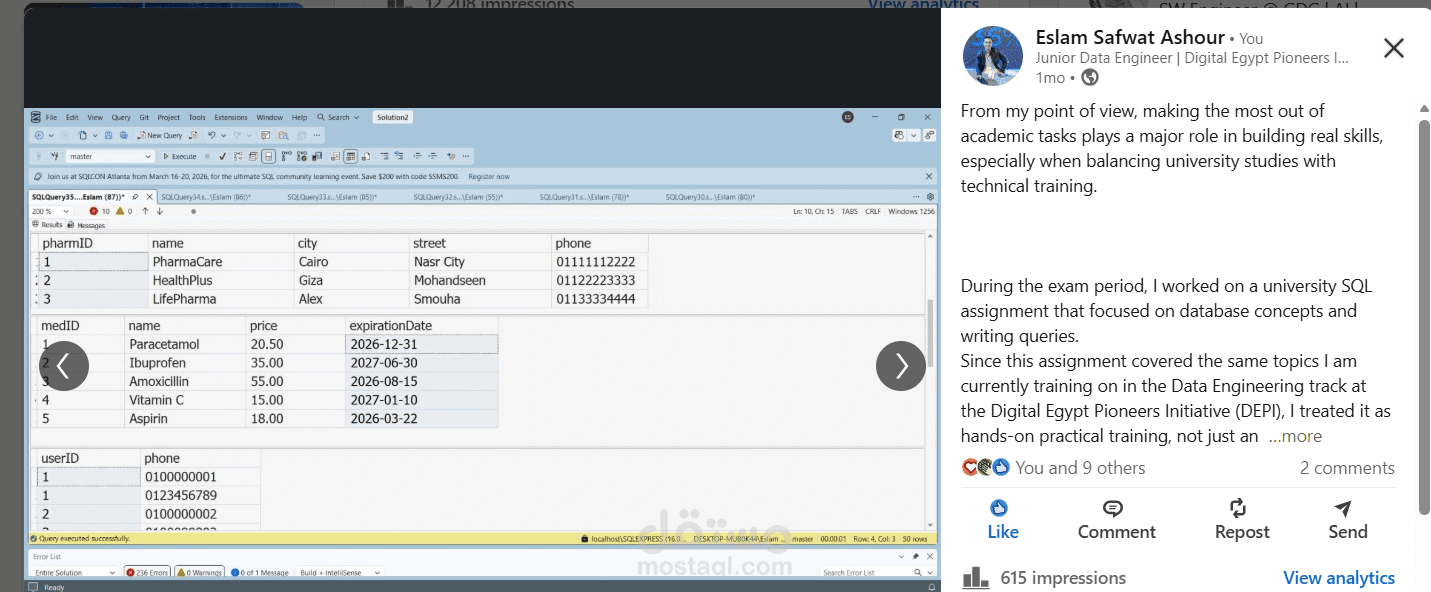Click the down arrow next to warnings
Viewport: 1431px width, 592px height.
pyautogui.click(x=160, y=211)
